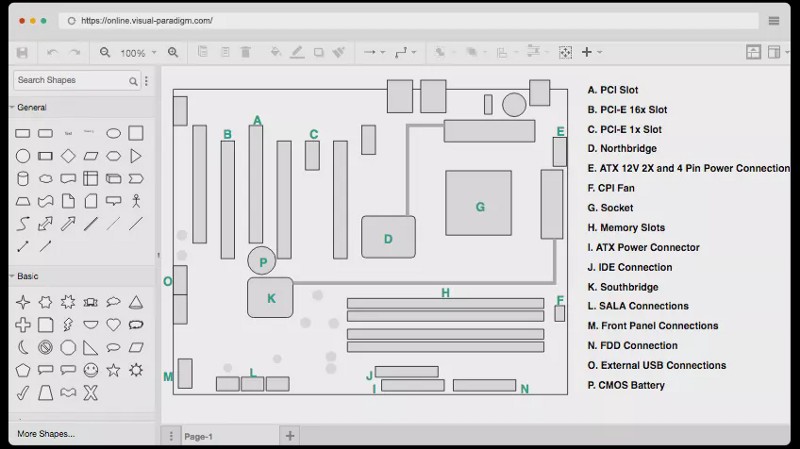Select the actor stick figure shape
Screen dimensions: 800x449
[x=136, y=201]
